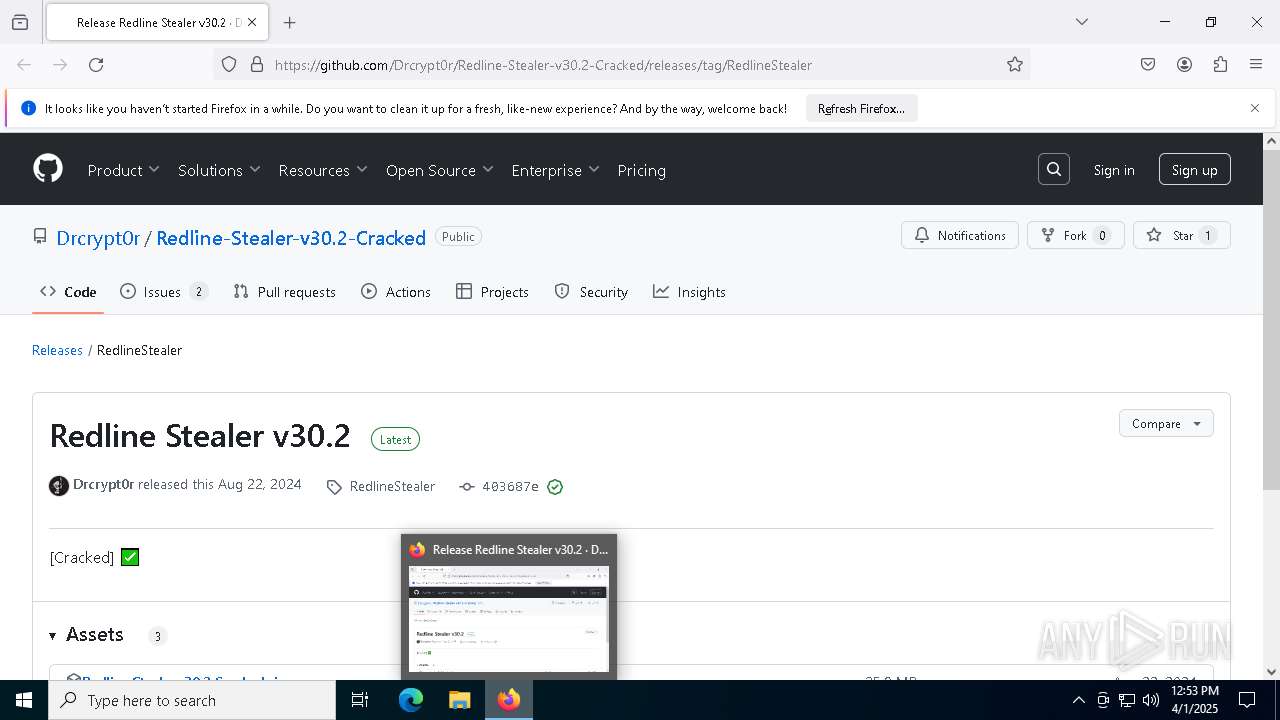
Task: Open the Firefox View icon in tab bar
Action: pyautogui.click(x=20, y=22)
